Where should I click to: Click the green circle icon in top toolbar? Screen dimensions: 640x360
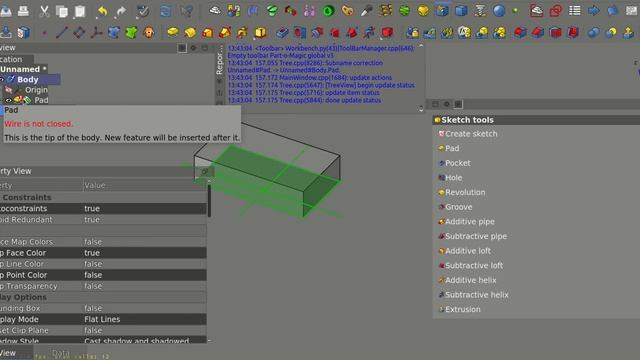pyautogui.click(x=328, y=11)
